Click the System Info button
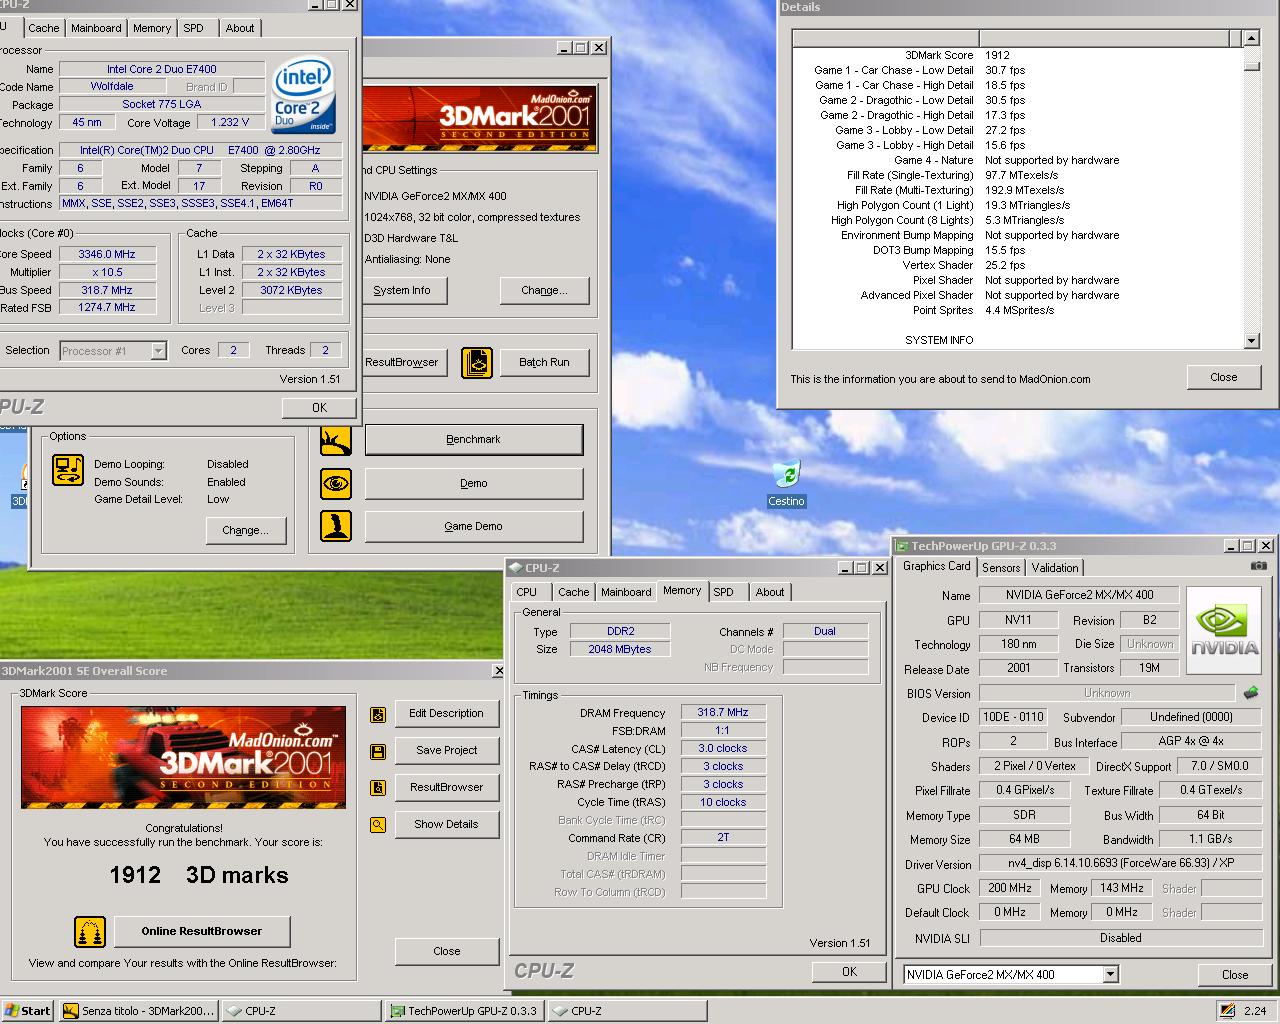The height and width of the screenshot is (1024, 1280). pyautogui.click(x=402, y=291)
